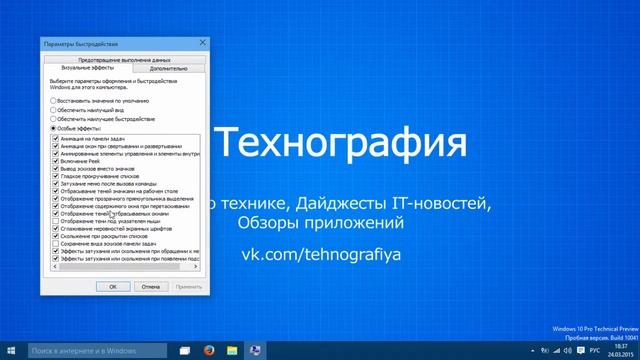Toggle Отображение содержимого окна при перетаскивании

[x=56, y=206]
